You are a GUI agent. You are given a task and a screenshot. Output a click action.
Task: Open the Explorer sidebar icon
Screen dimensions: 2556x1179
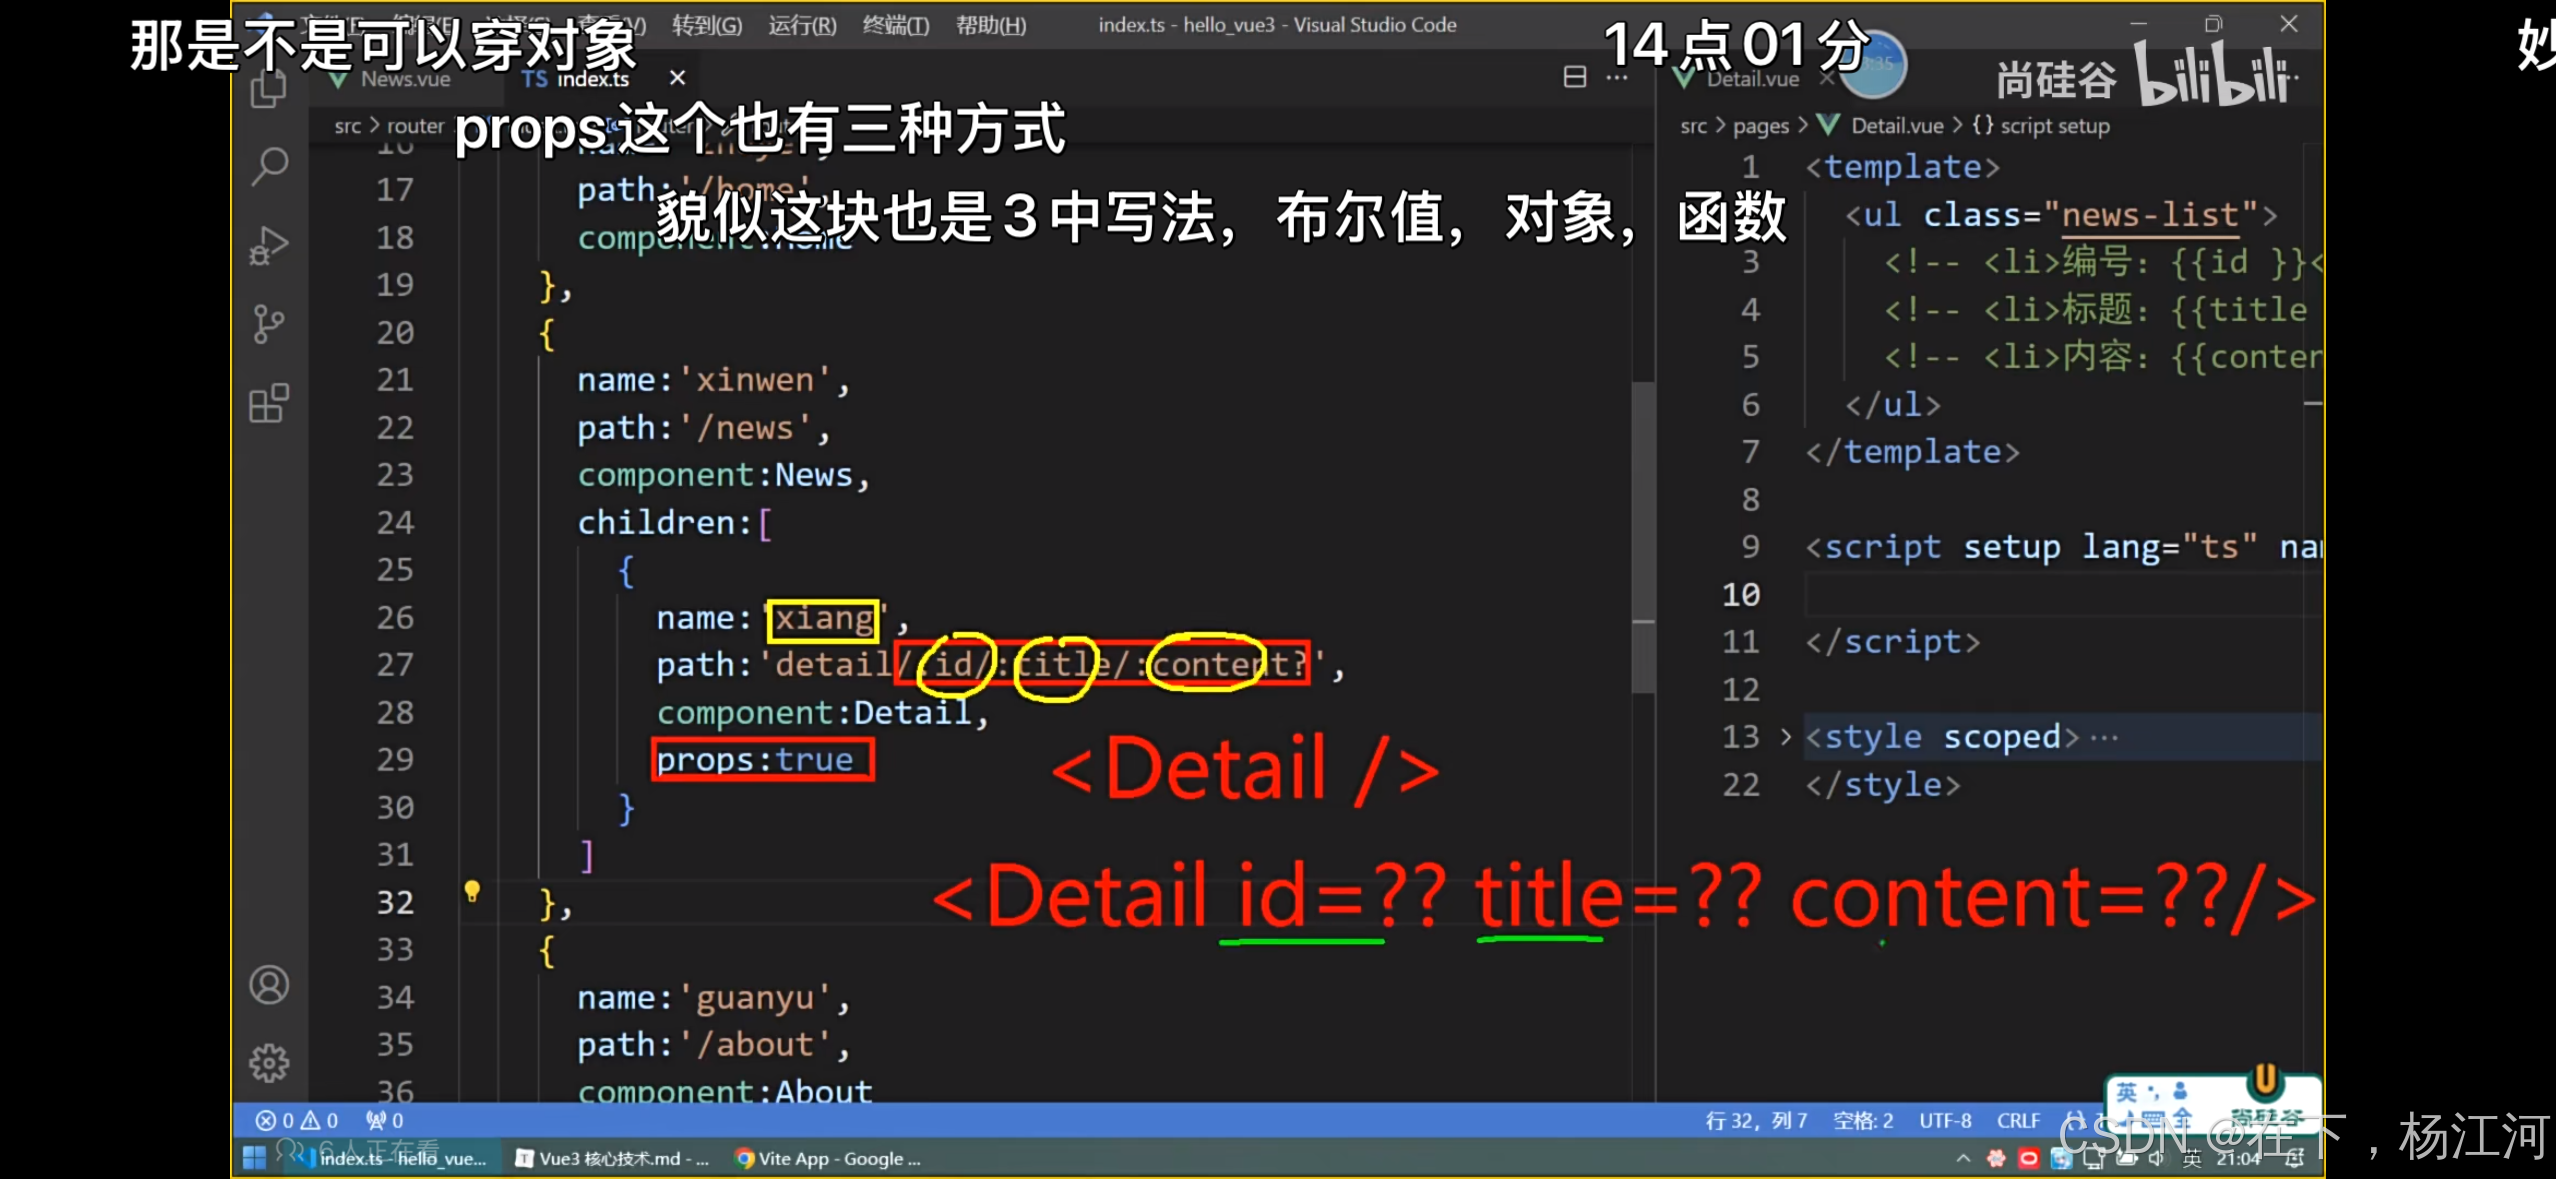click(268, 90)
